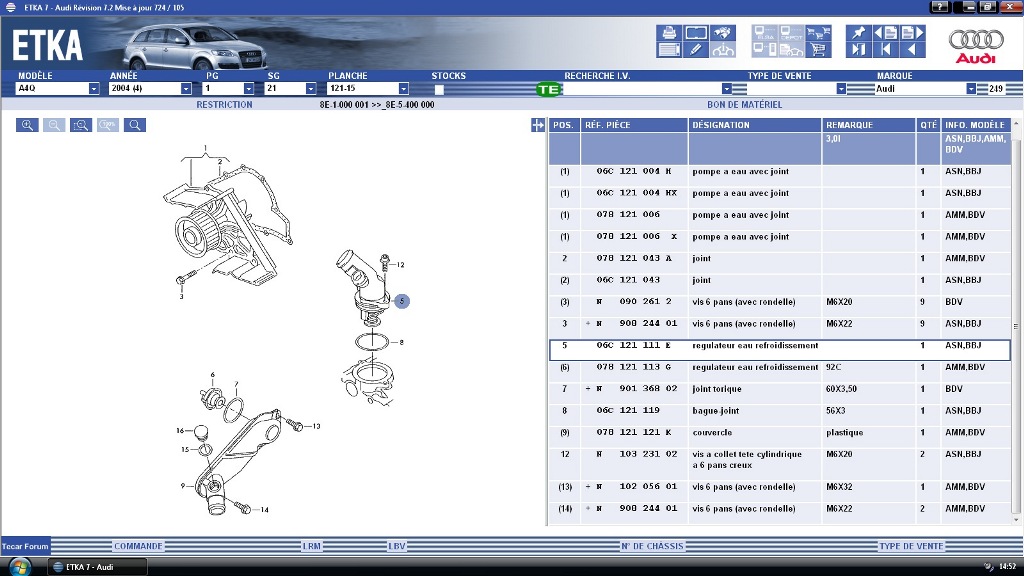Viewport: 1024px width, 576px height.
Task: Open the Marque dropdown showing Audi
Action: 970,89
